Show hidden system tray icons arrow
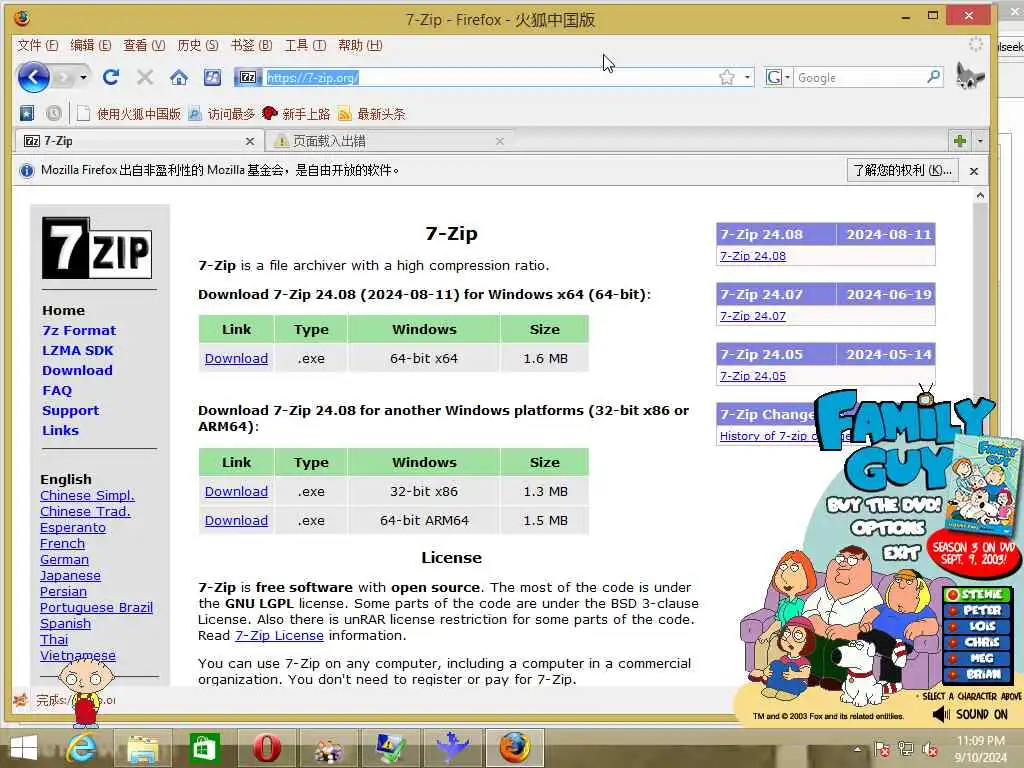This screenshot has width=1024, height=768. (857, 749)
